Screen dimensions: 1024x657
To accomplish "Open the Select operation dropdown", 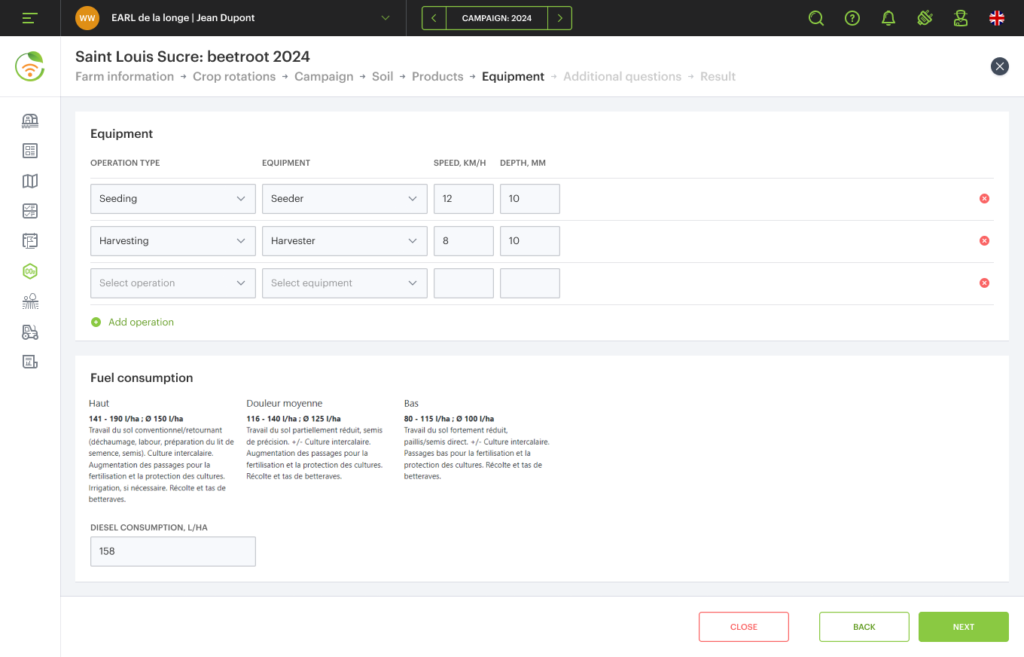I will pyautogui.click(x=173, y=283).
